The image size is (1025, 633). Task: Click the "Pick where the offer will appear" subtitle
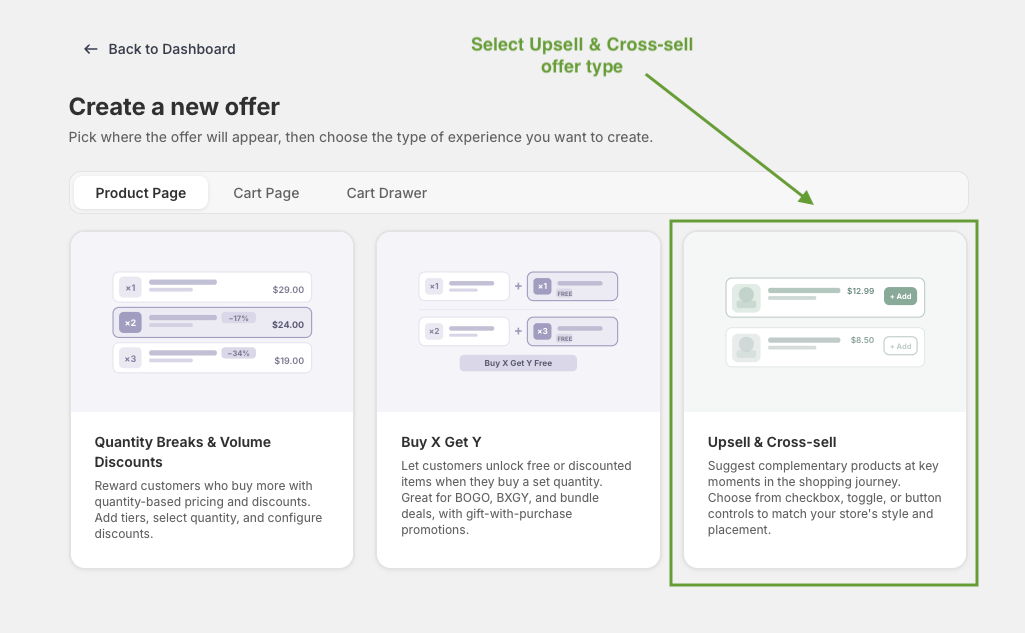361,137
